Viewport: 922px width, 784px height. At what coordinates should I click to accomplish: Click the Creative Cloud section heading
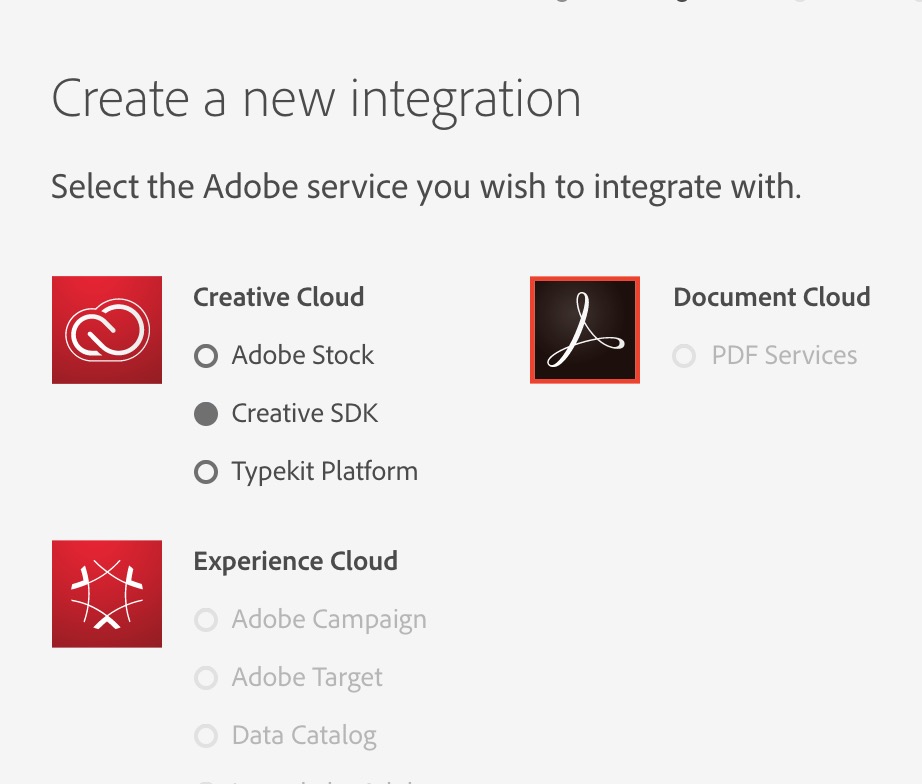pos(279,297)
